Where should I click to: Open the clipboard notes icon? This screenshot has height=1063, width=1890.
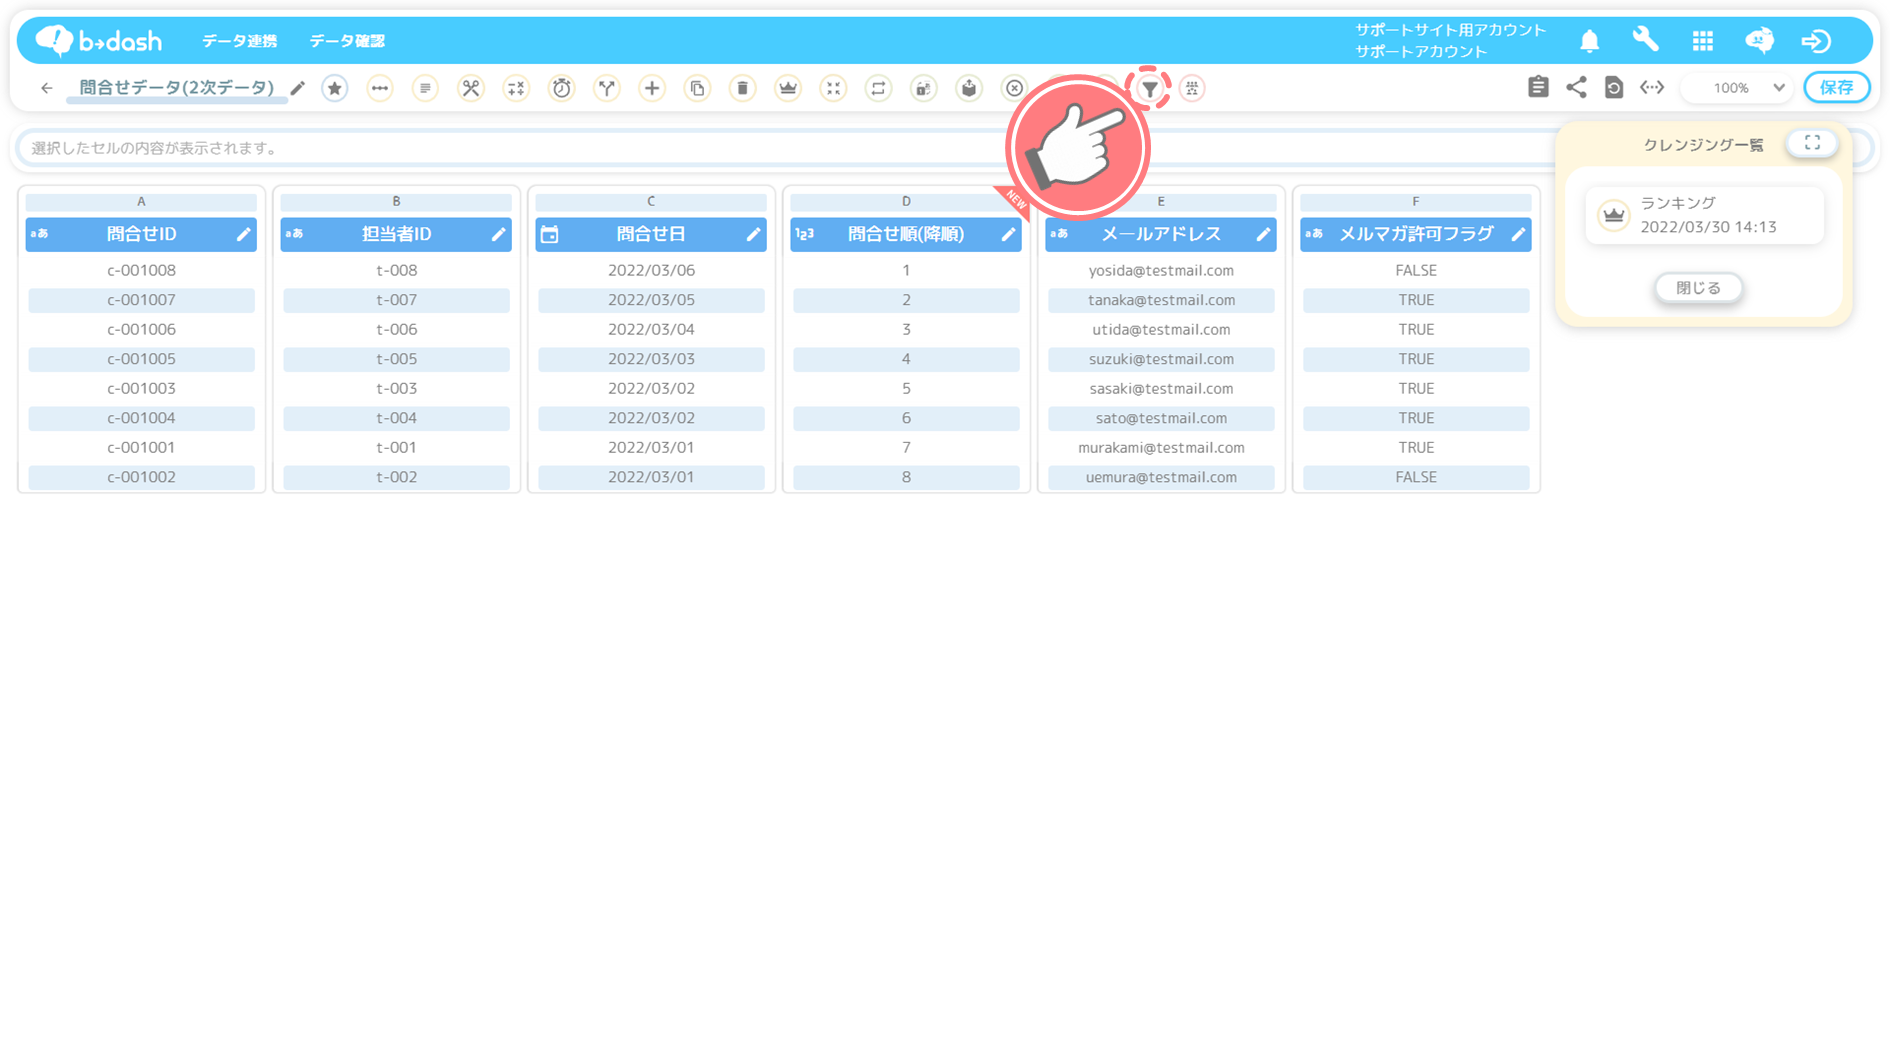point(1538,87)
